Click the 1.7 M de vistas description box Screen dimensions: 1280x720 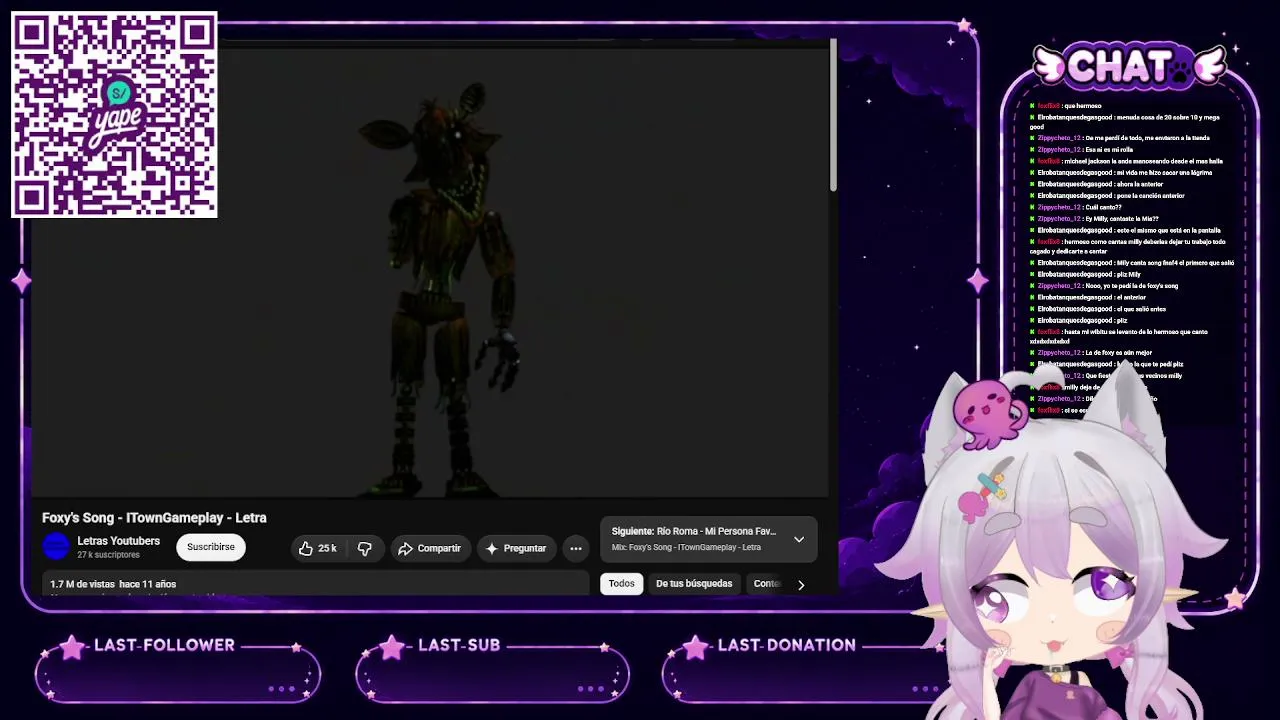[316, 585]
